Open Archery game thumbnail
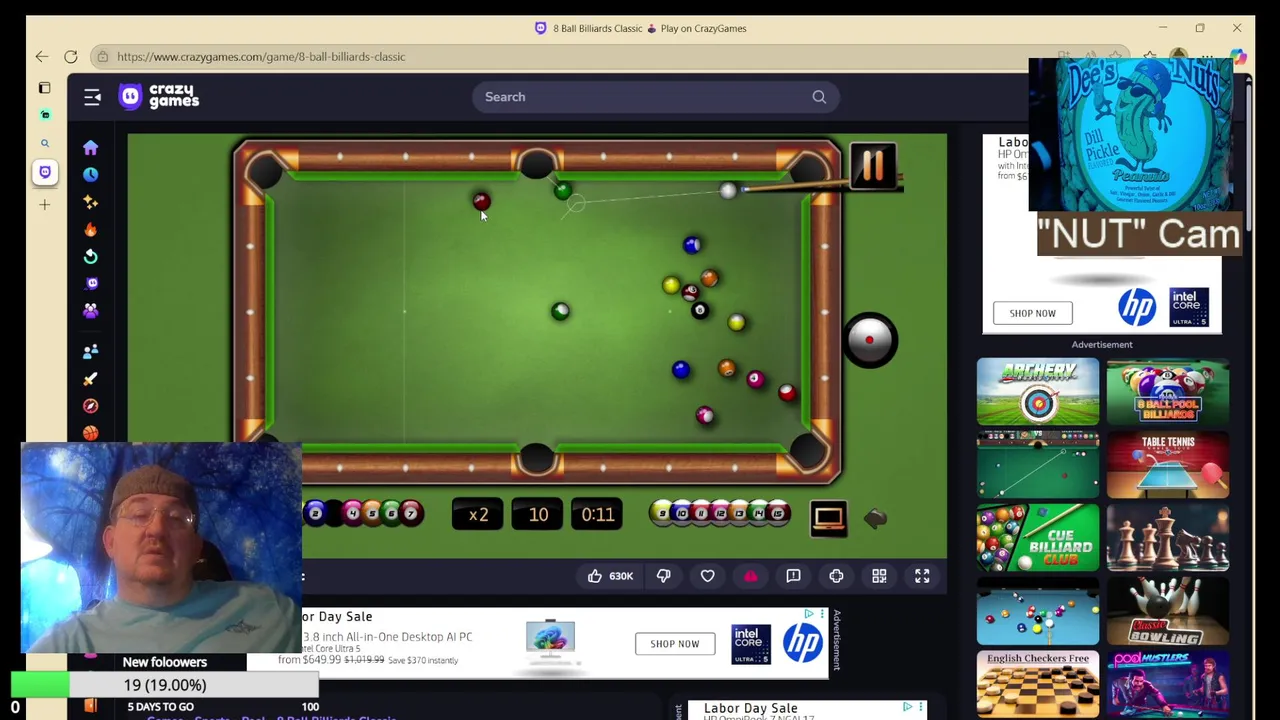 [1038, 392]
